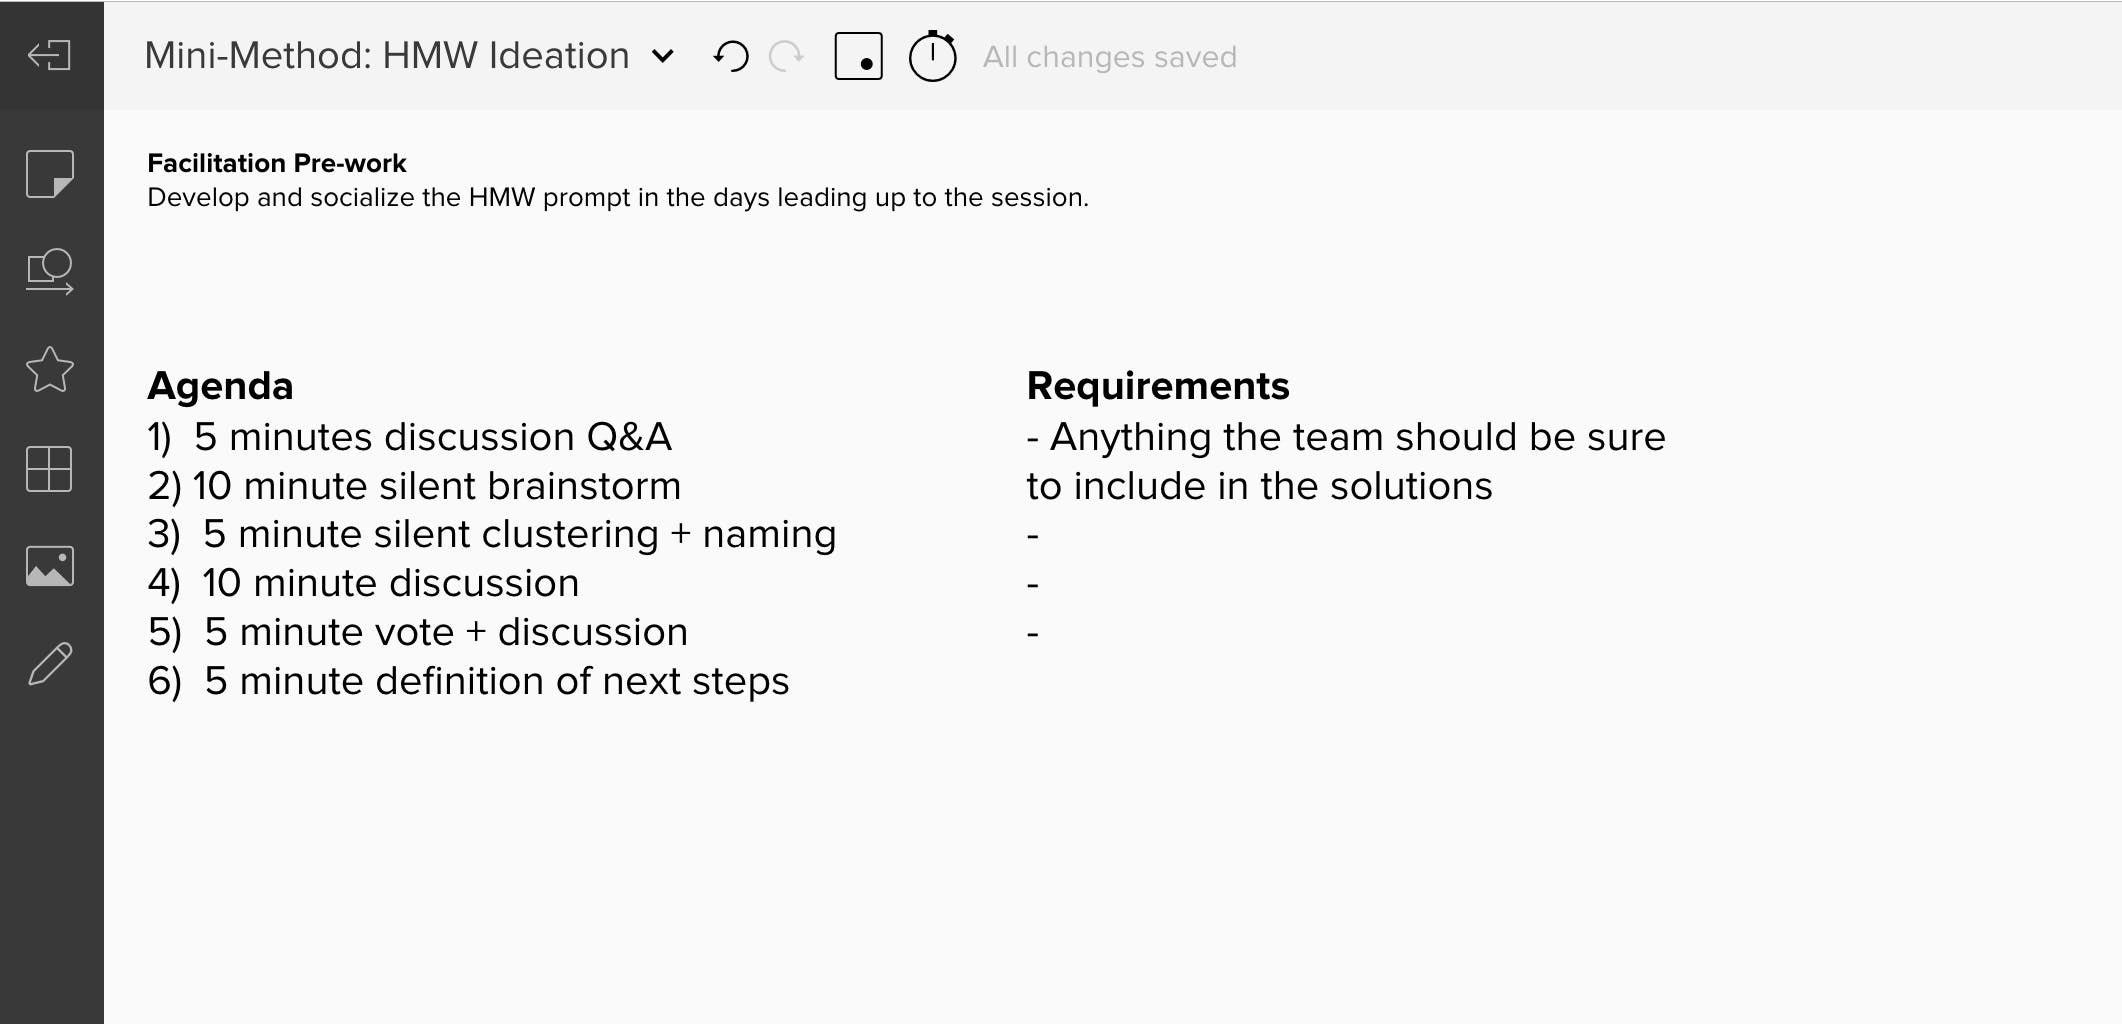Open the stopwatch timer
The image size is (2122, 1024).
tap(932, 56)
